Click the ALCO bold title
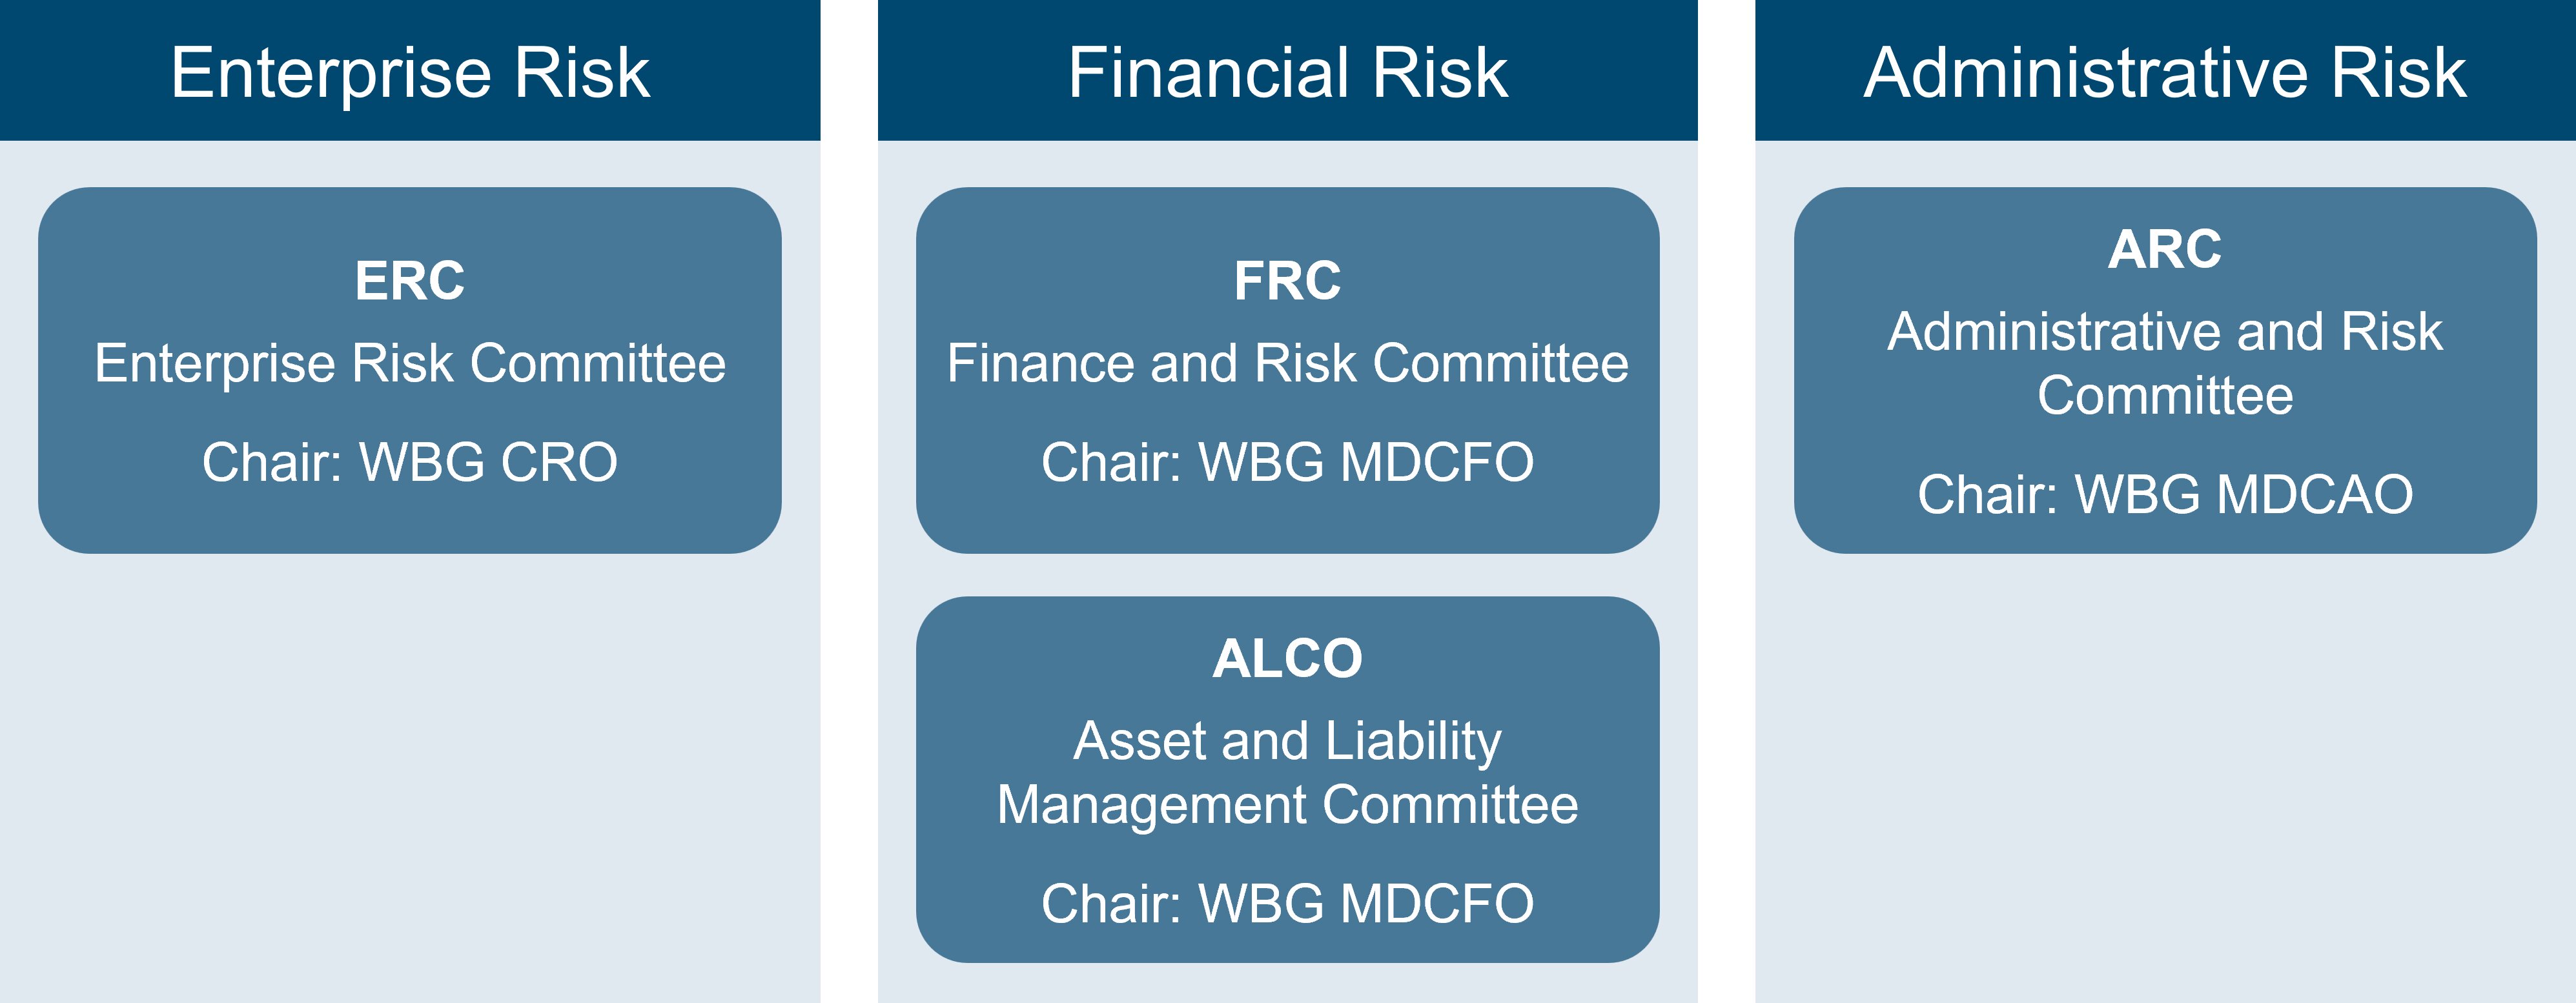The height and width of the screenshot is (1003, 2576). click(x=1287, y=659)
